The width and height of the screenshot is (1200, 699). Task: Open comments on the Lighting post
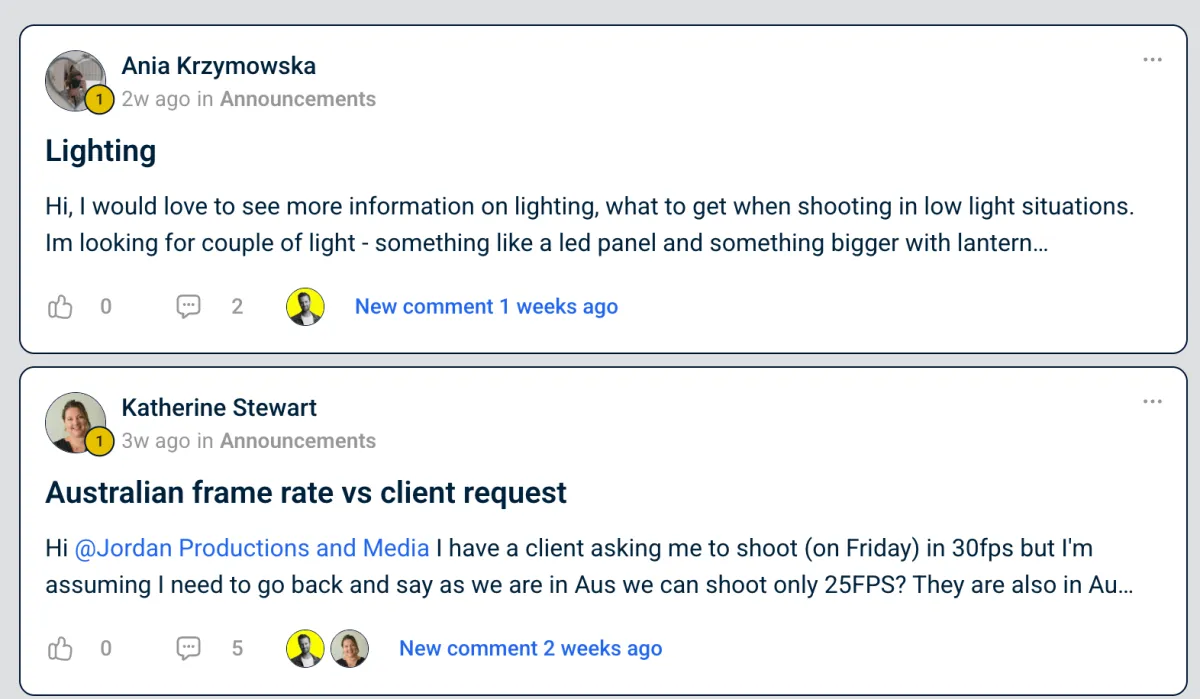pos(189,307)
